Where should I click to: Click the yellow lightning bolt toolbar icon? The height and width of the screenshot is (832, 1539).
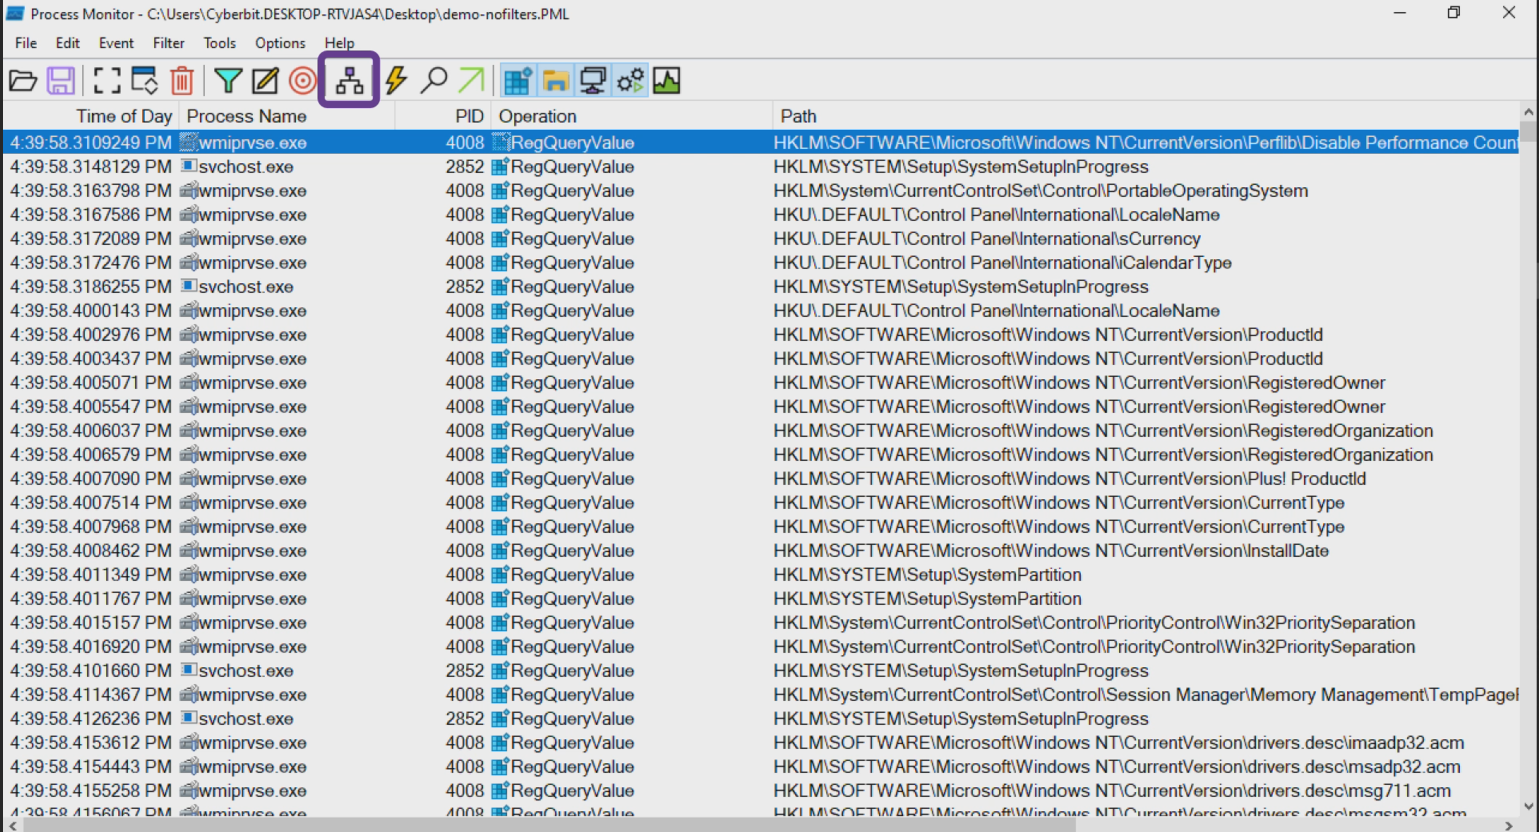tap(396, 81)
